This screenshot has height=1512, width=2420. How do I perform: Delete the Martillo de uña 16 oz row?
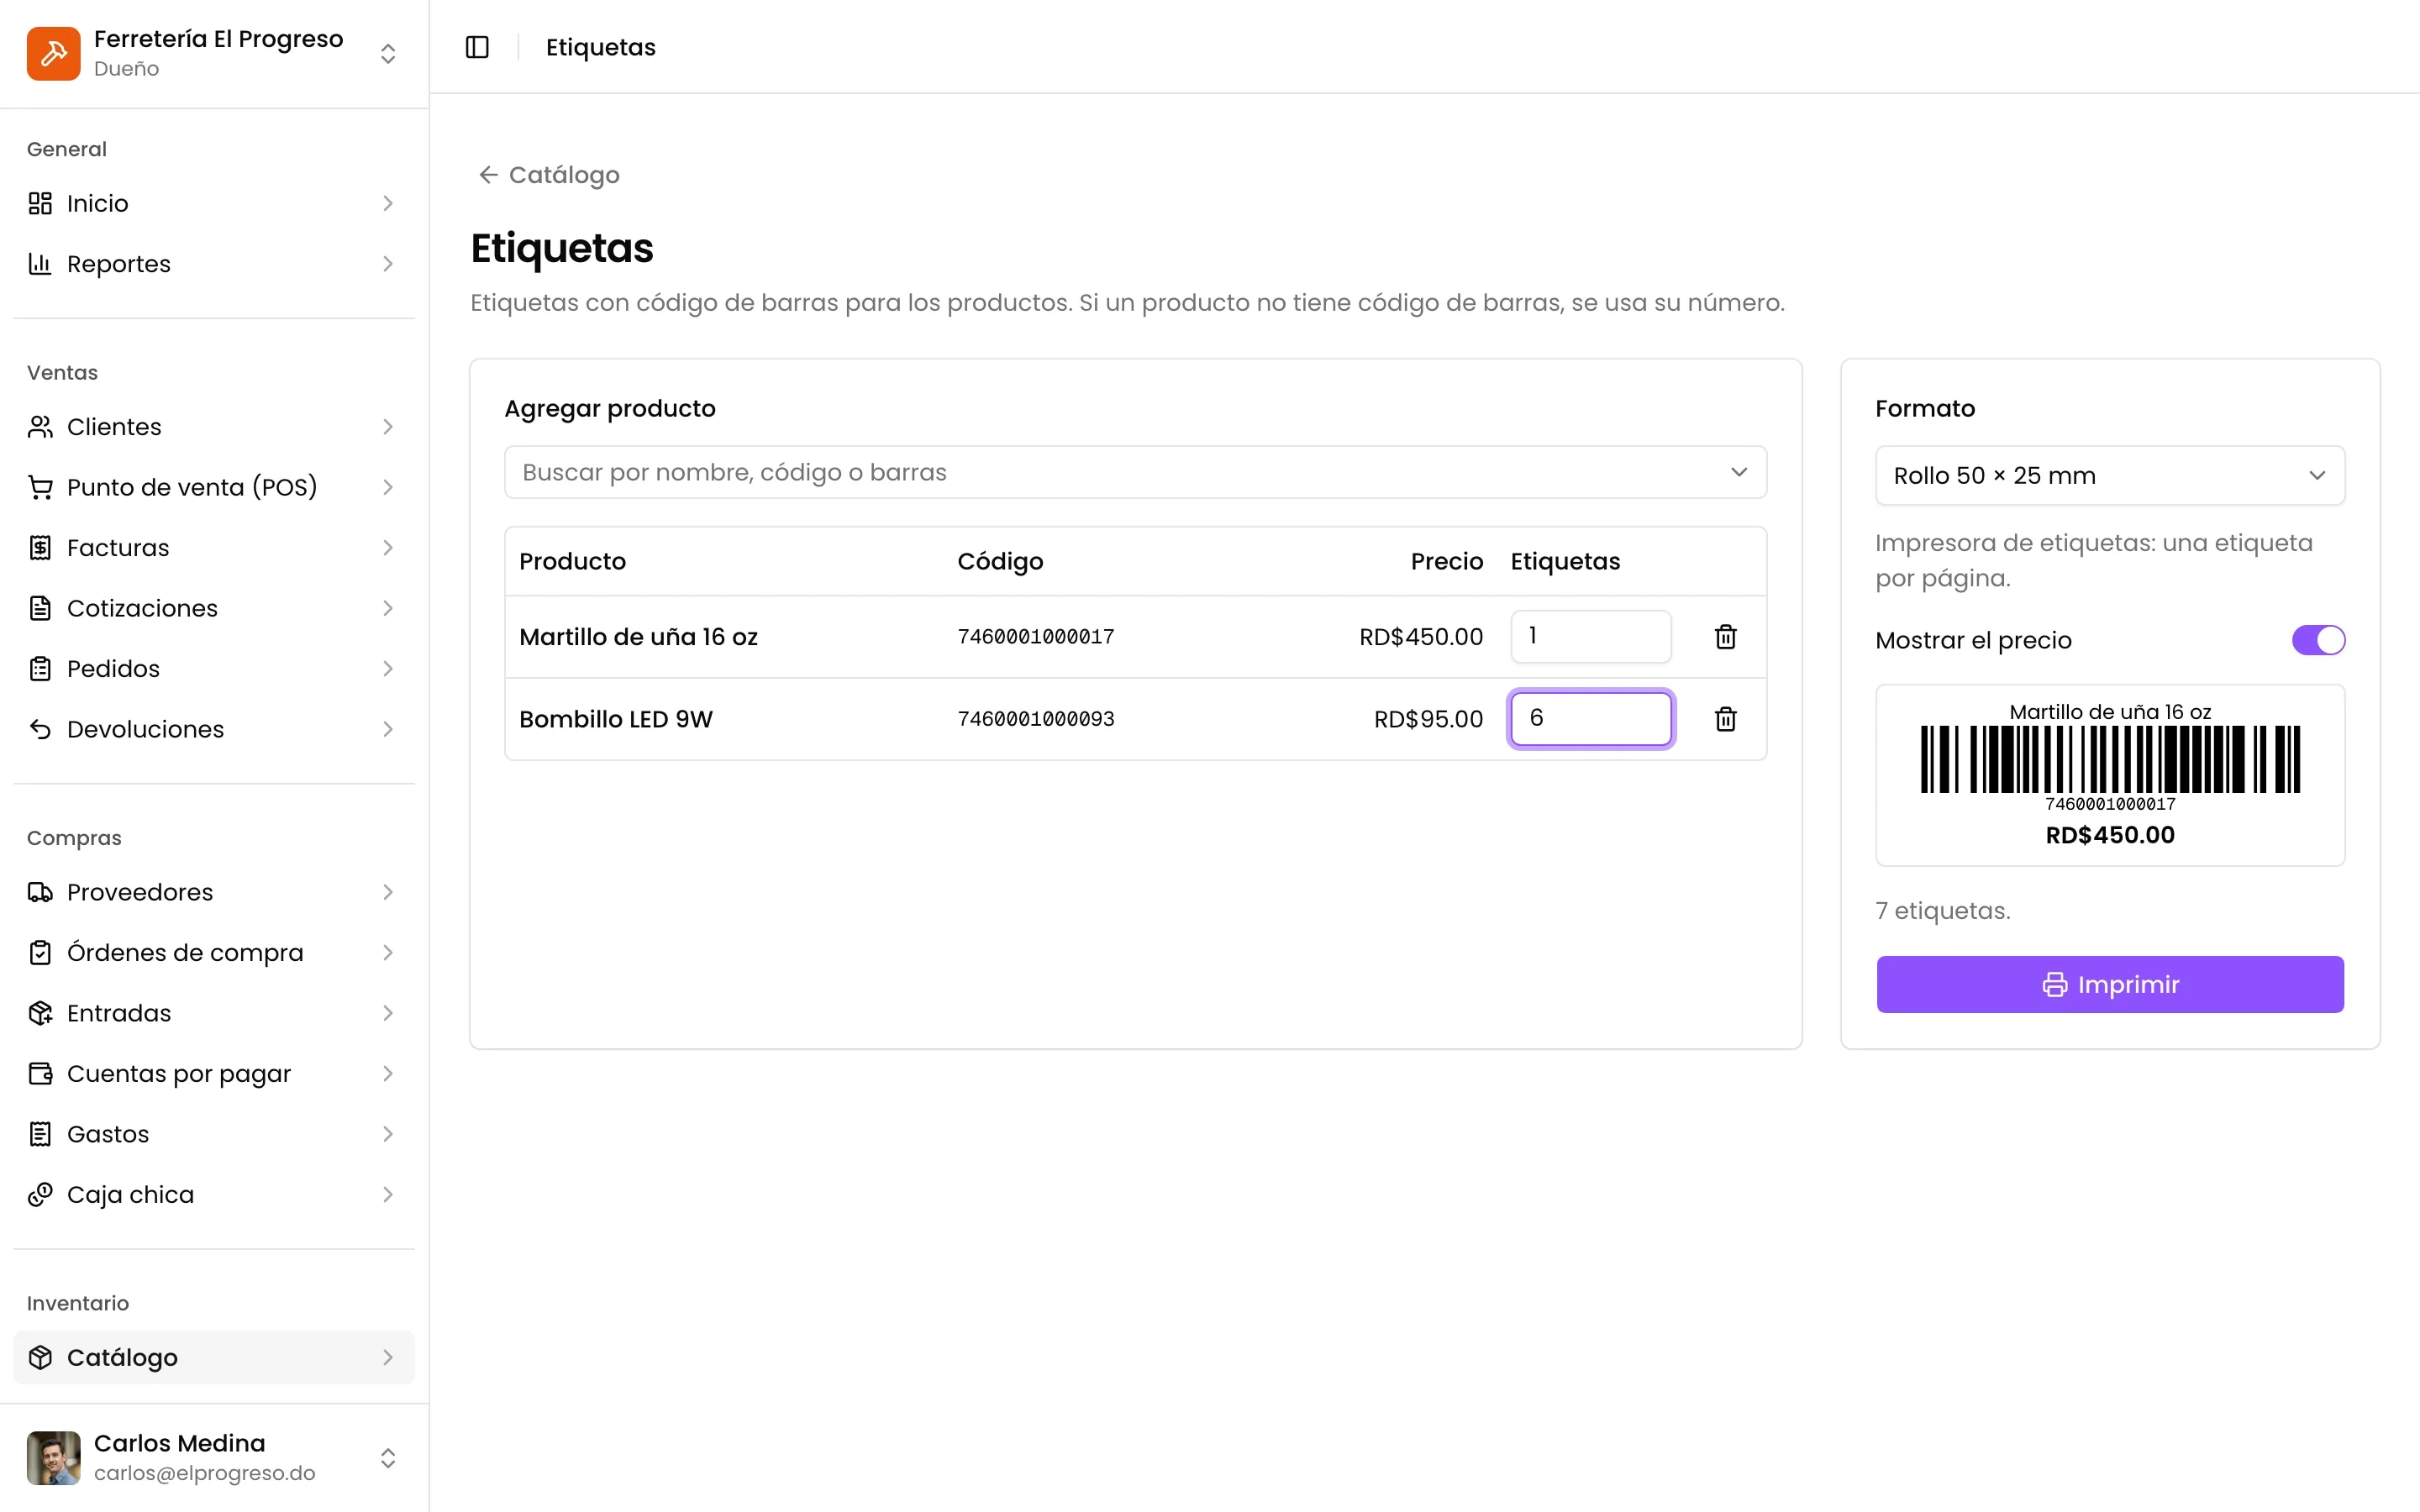pyautogui.click(x=1725, y=637)
